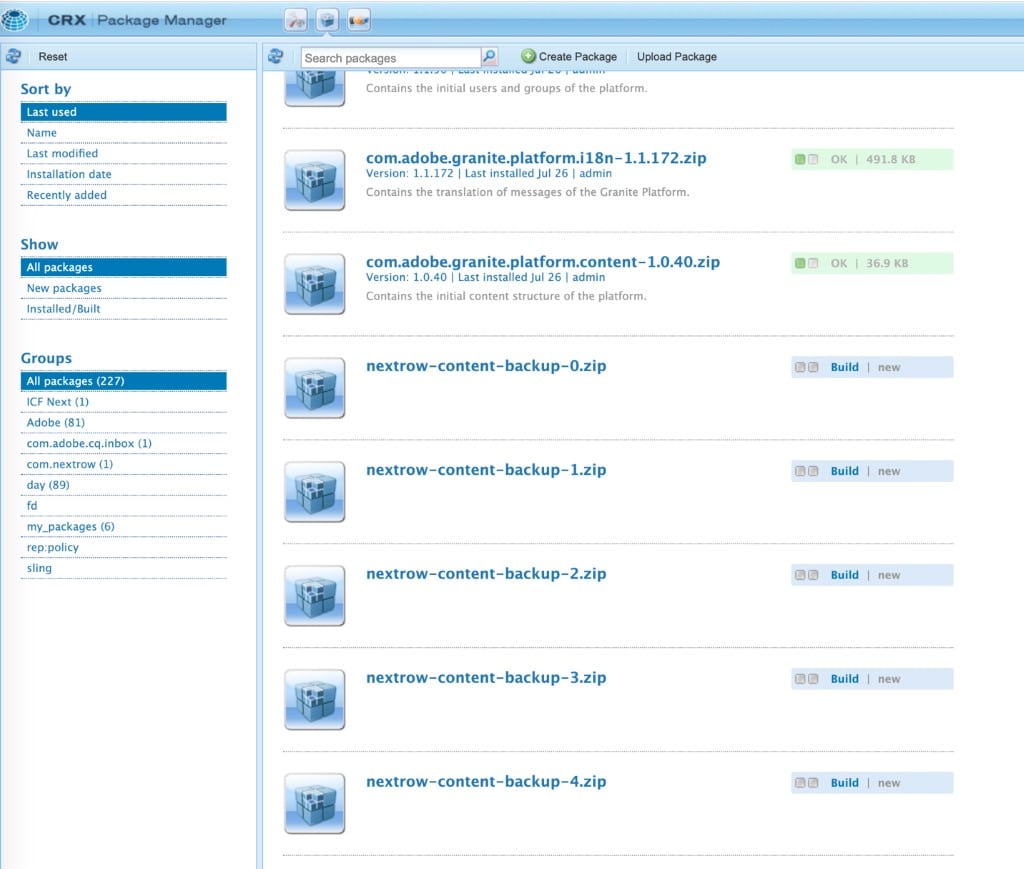1024x869 pixels.
Task: Click the Reset button
Action: pyautogui.click(x=52, y=57)
